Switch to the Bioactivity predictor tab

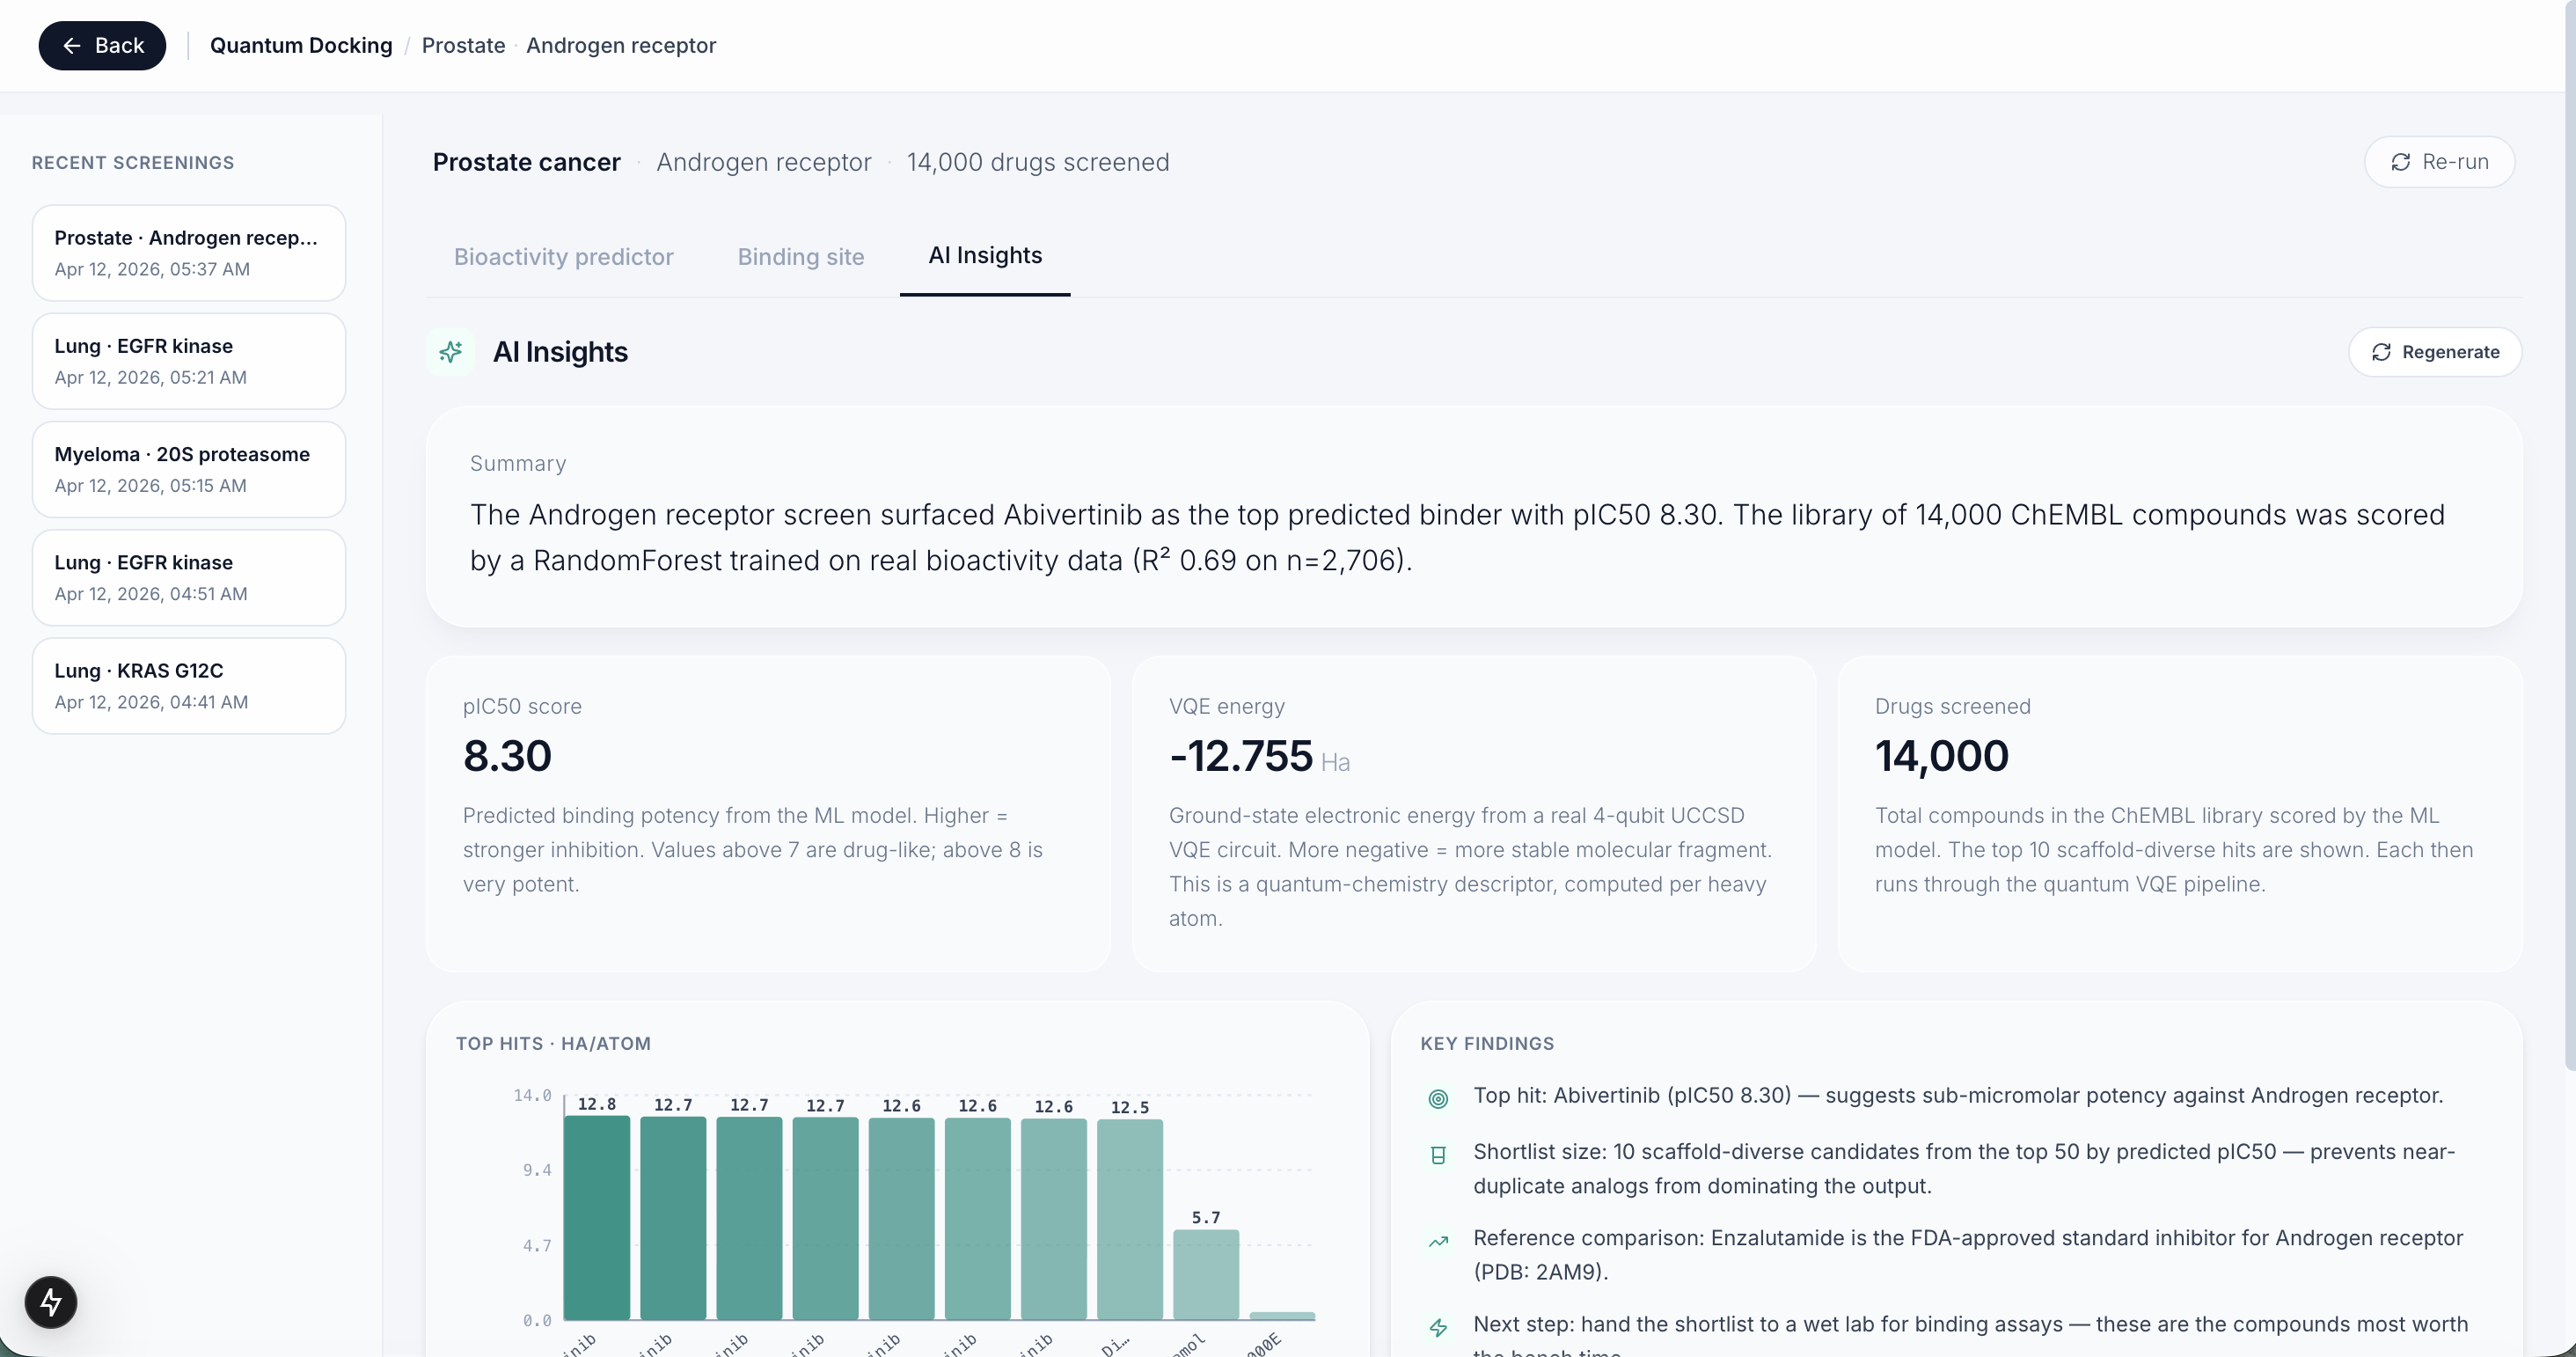coord(563,257)
